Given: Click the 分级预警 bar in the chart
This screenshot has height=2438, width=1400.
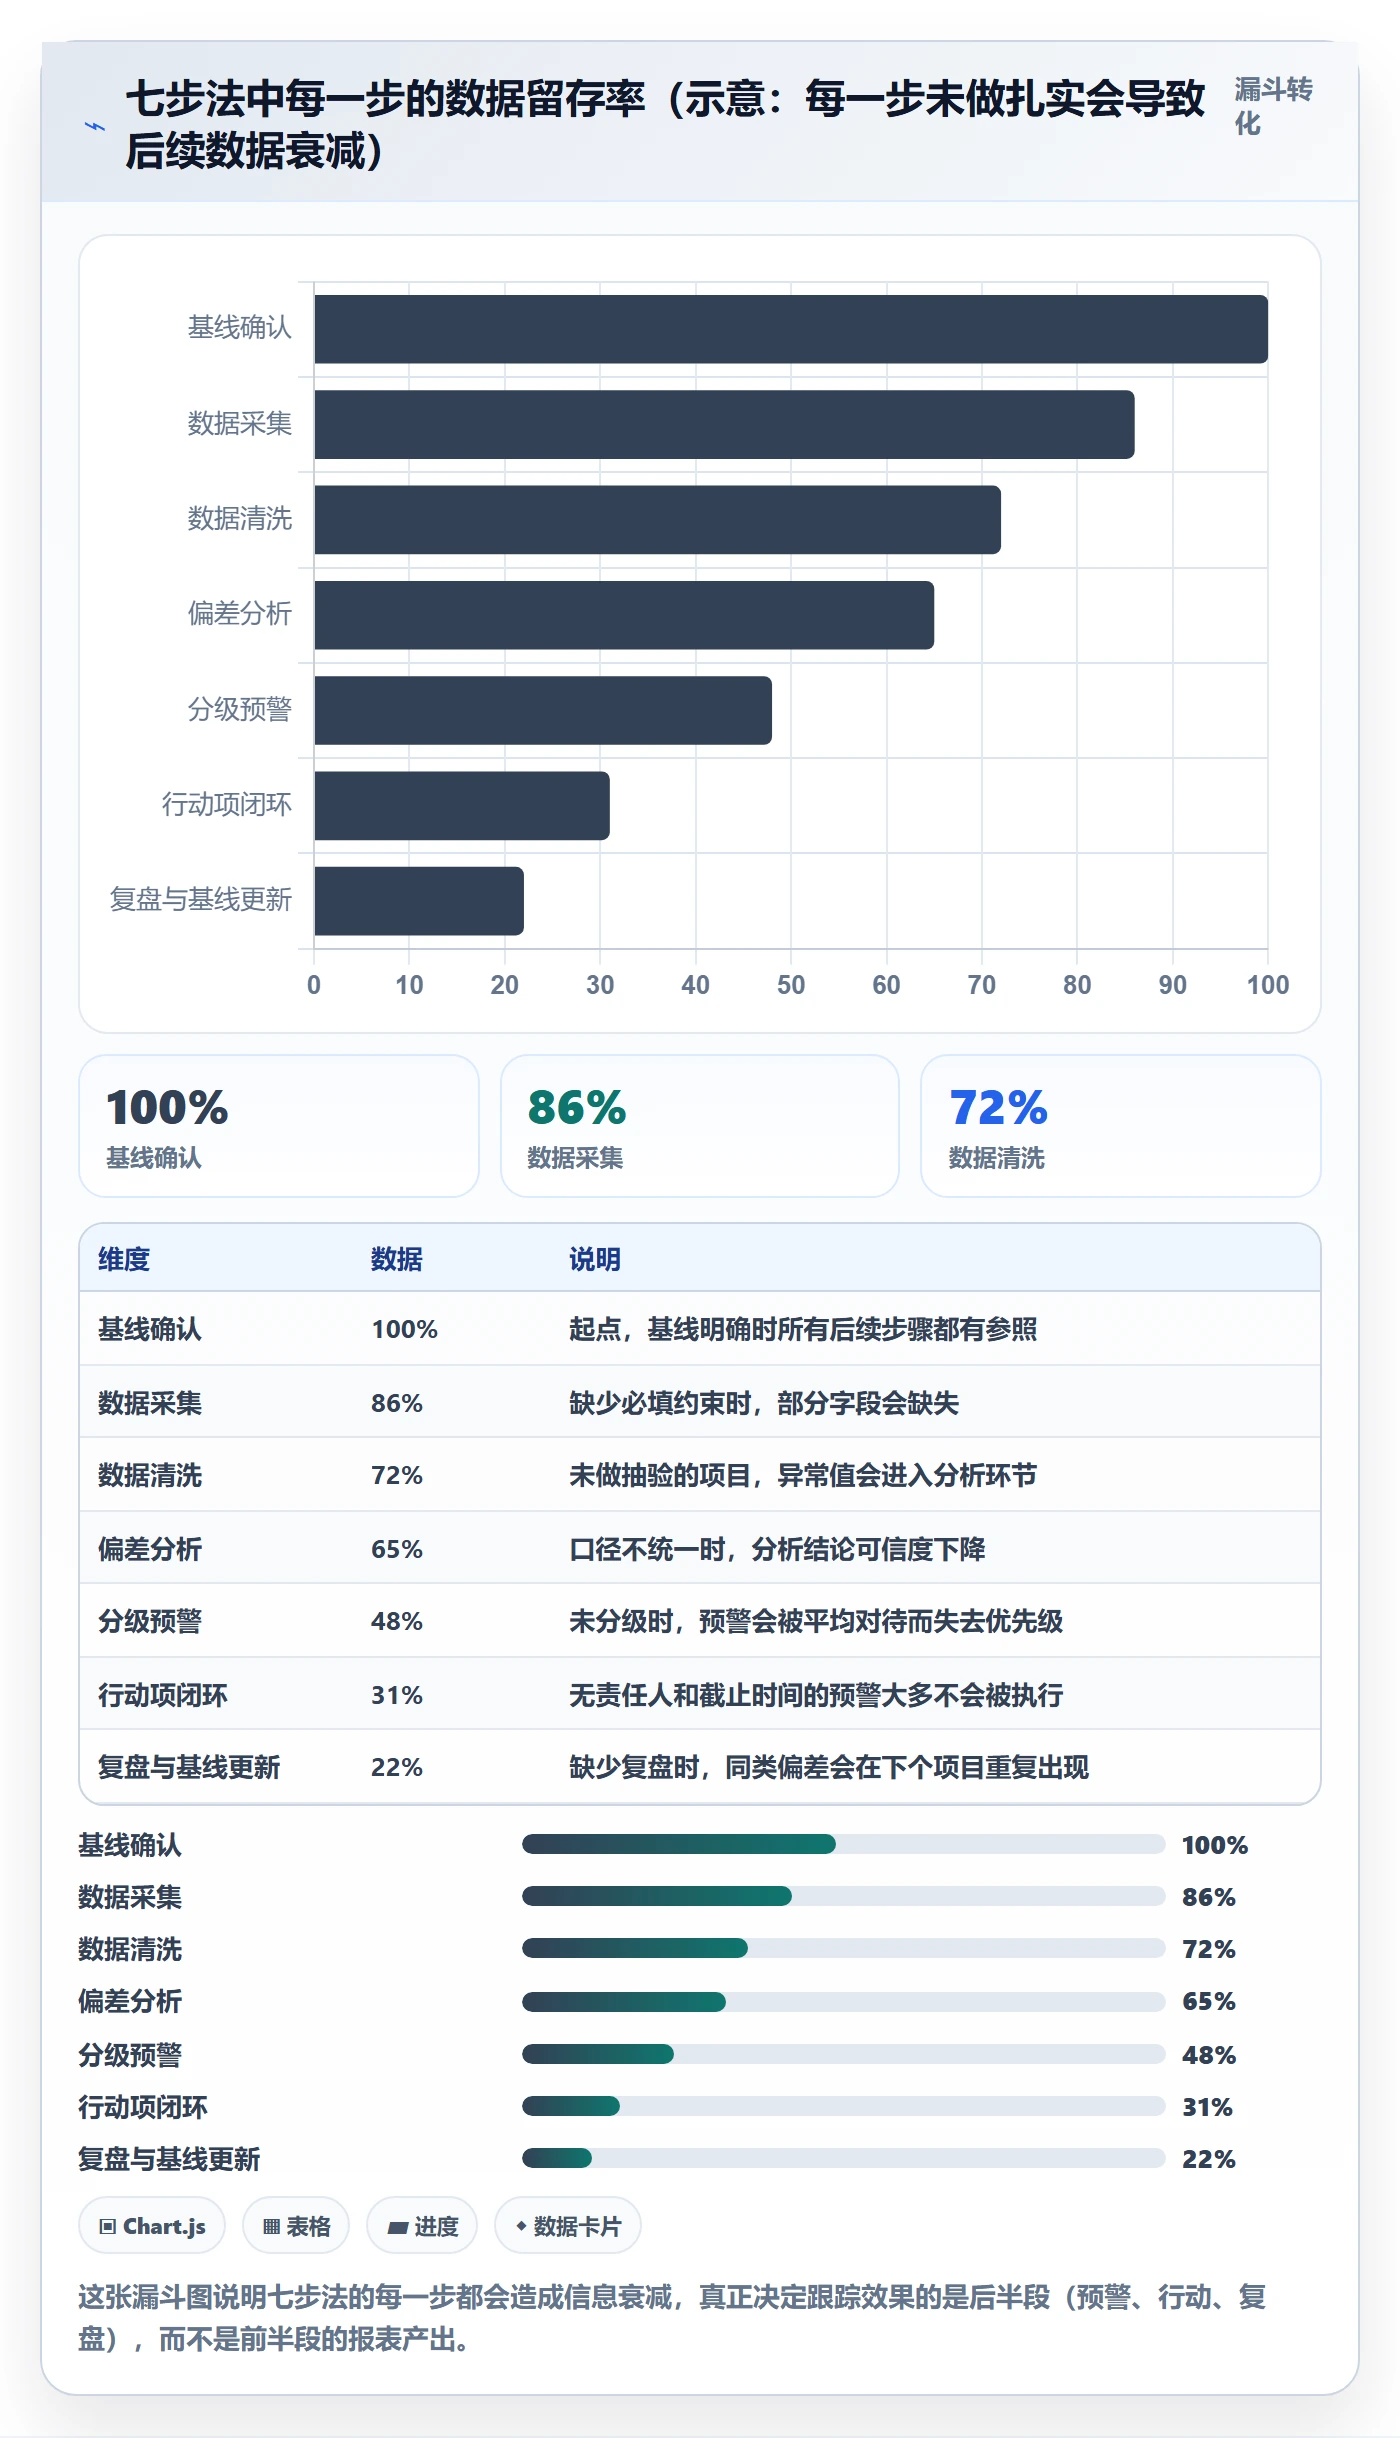Looking at the screenshot, I should click(x=543, y=710).
